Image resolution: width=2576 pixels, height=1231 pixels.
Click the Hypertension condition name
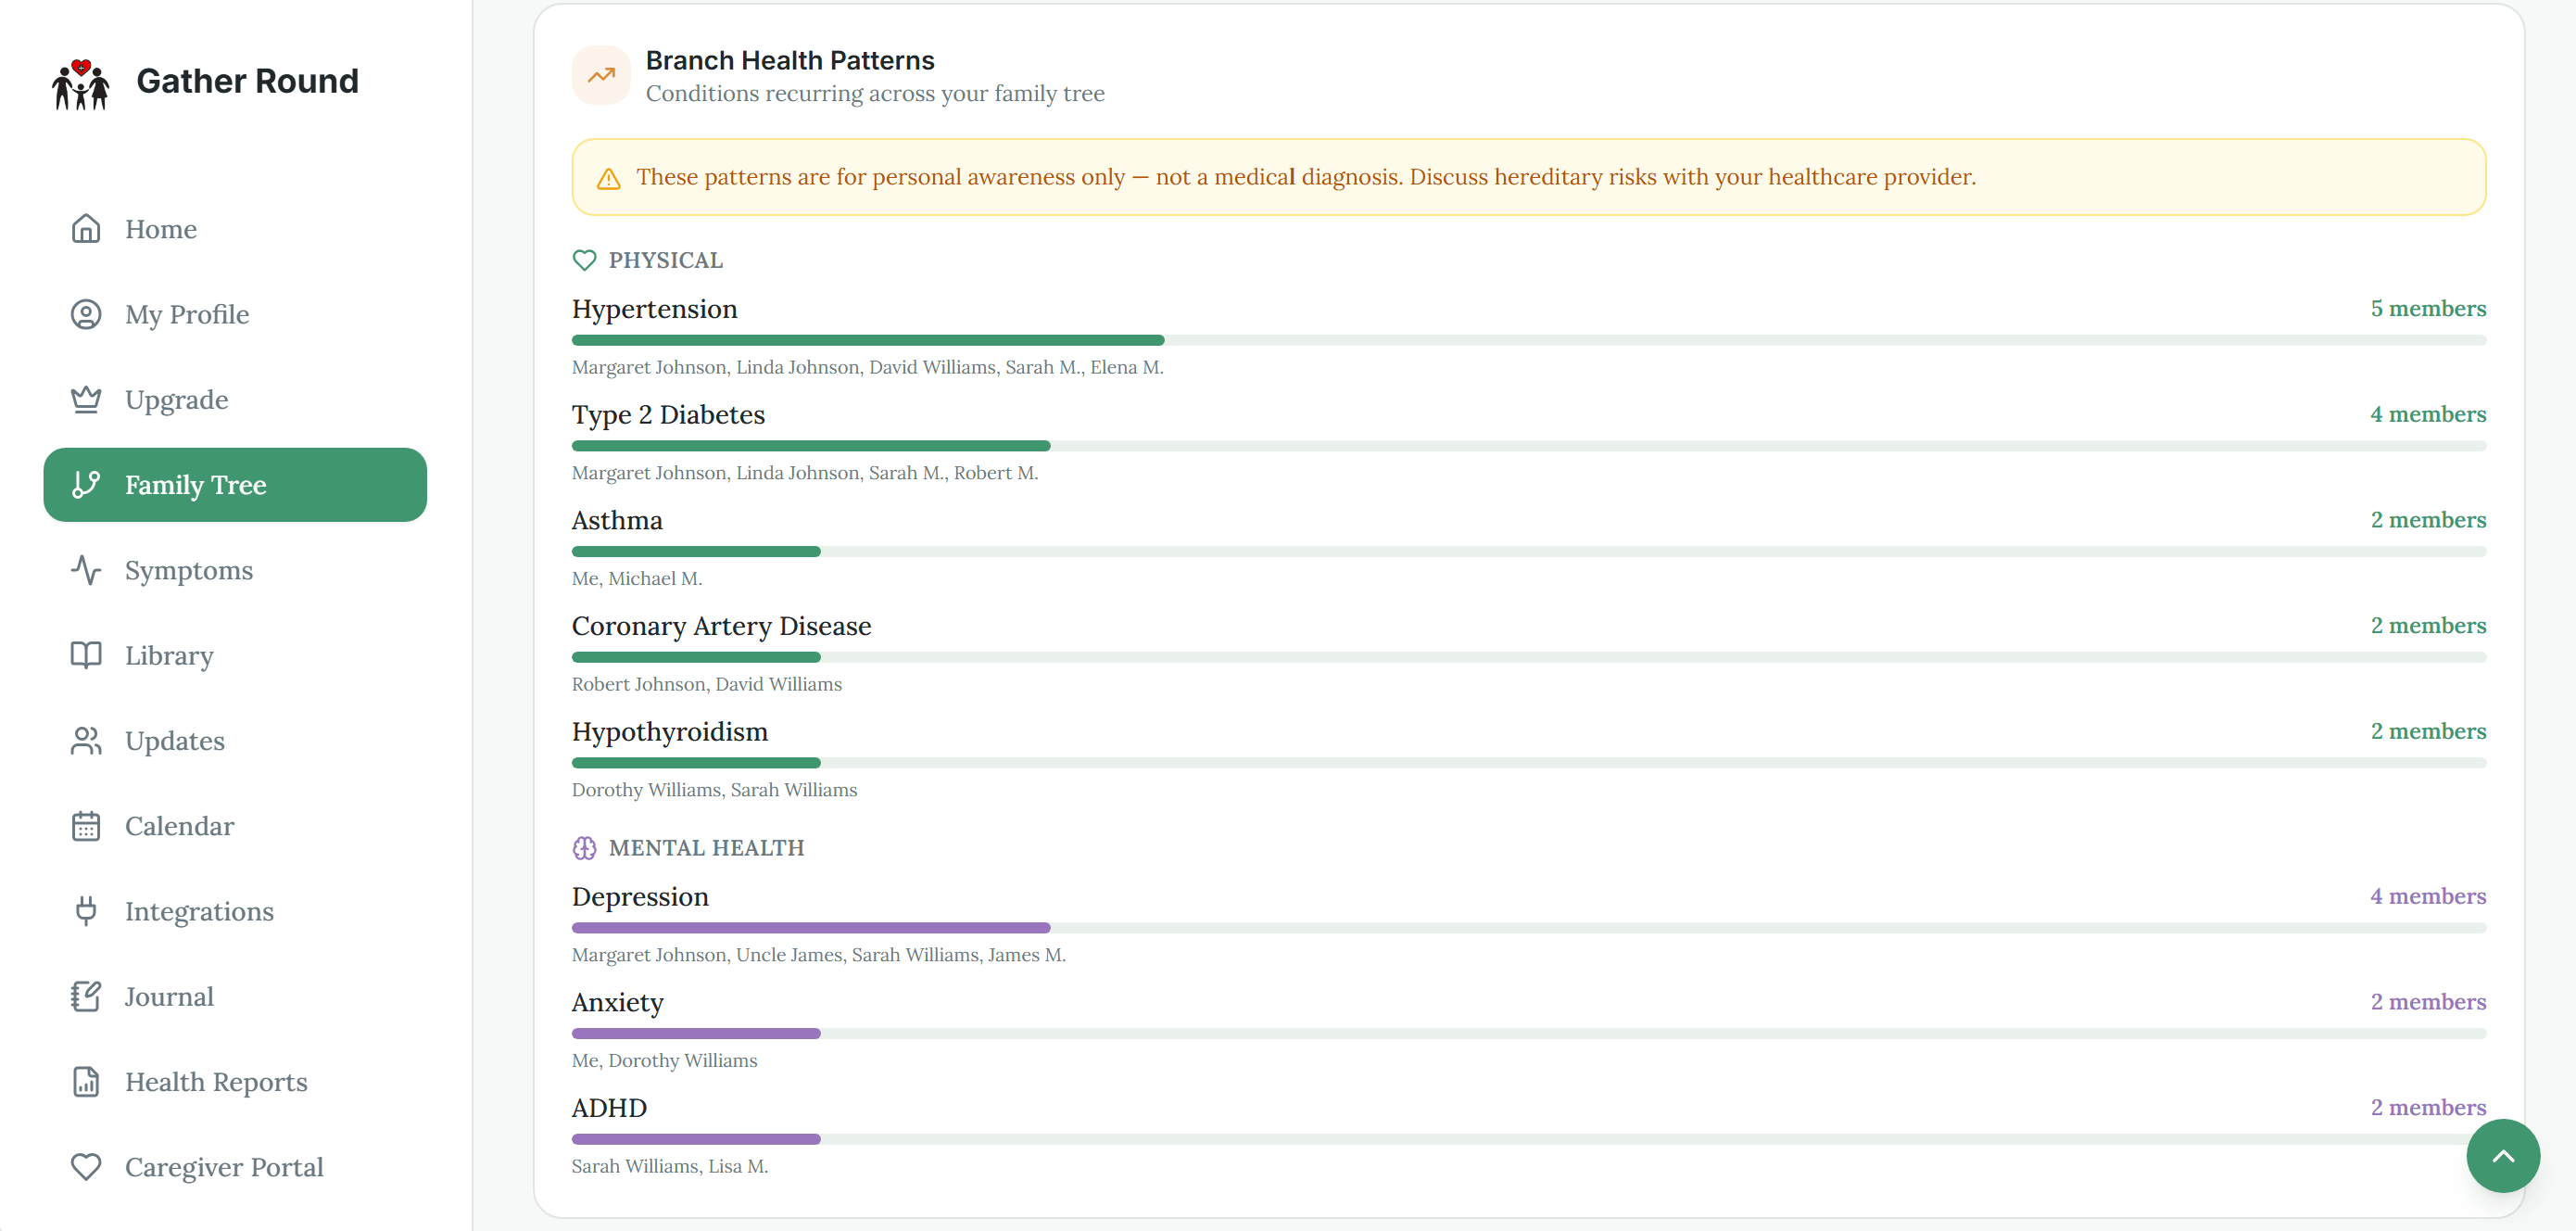coord(654,309)
